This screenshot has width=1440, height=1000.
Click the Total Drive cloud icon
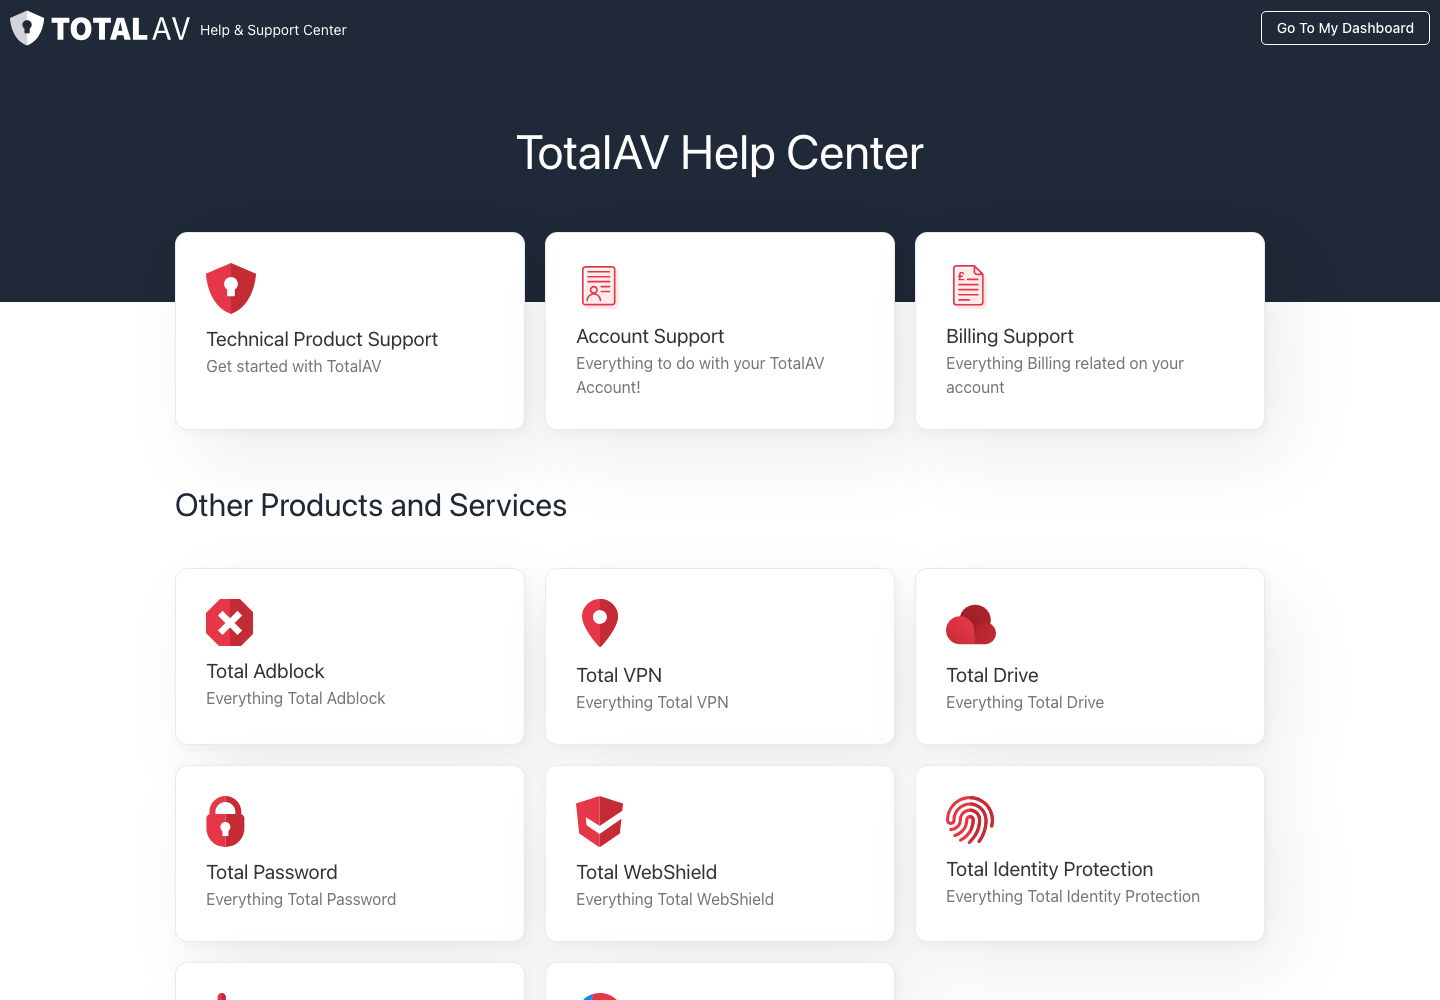(971, 625)
